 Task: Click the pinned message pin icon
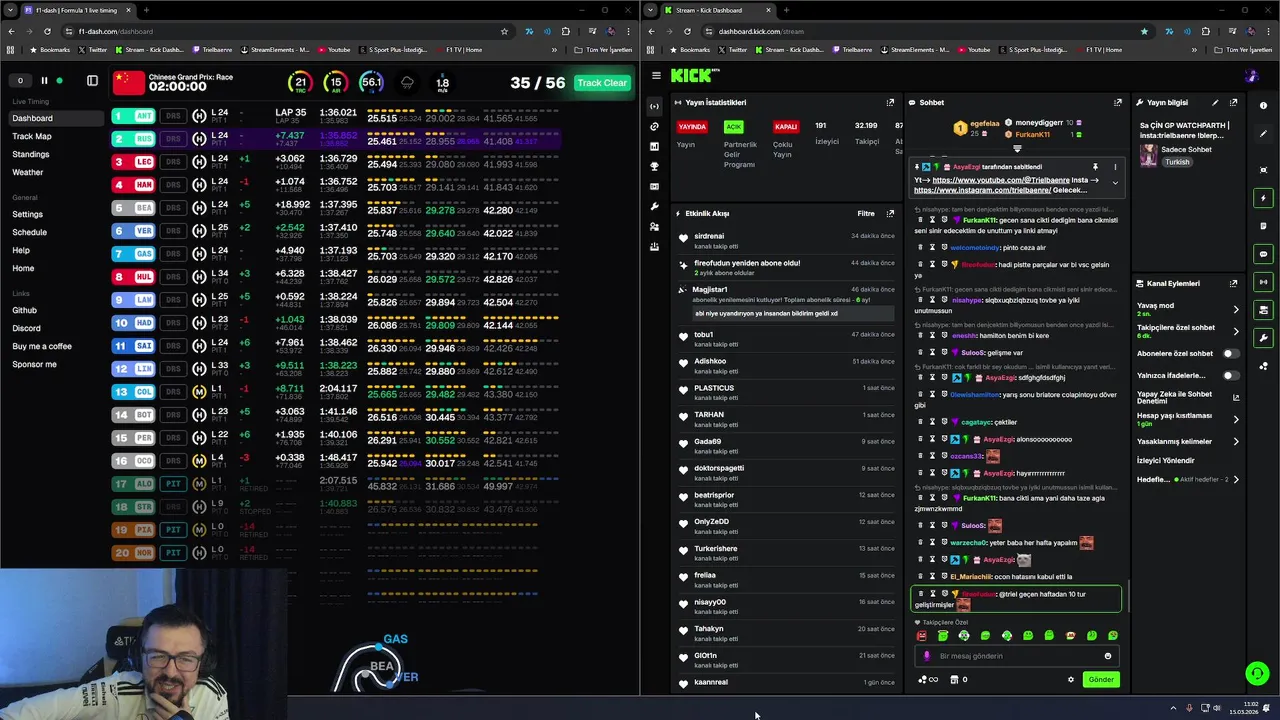(1095, 167)
